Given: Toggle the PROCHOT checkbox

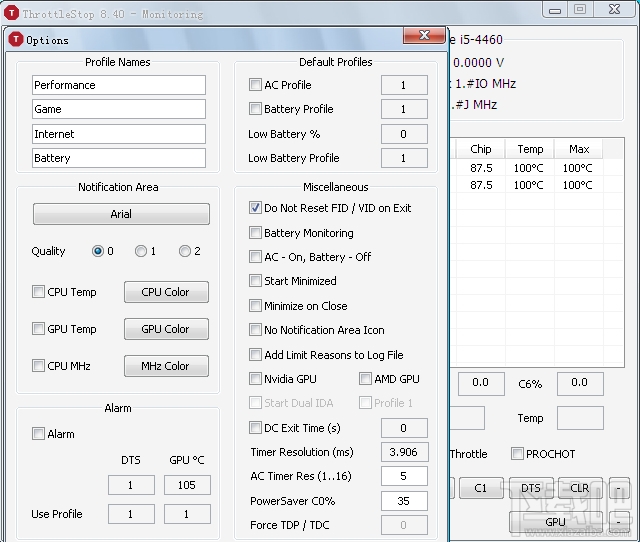Looking at the screenshot, I should [x=517, y=454].
